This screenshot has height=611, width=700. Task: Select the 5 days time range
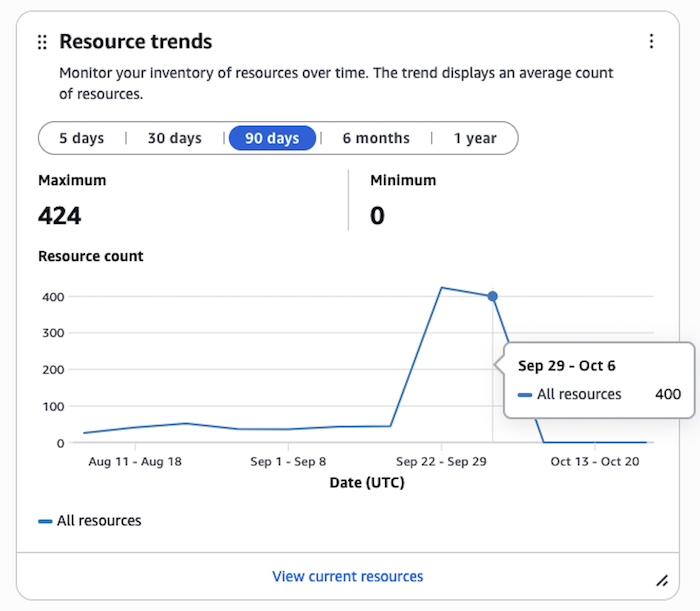click(81, 138)
